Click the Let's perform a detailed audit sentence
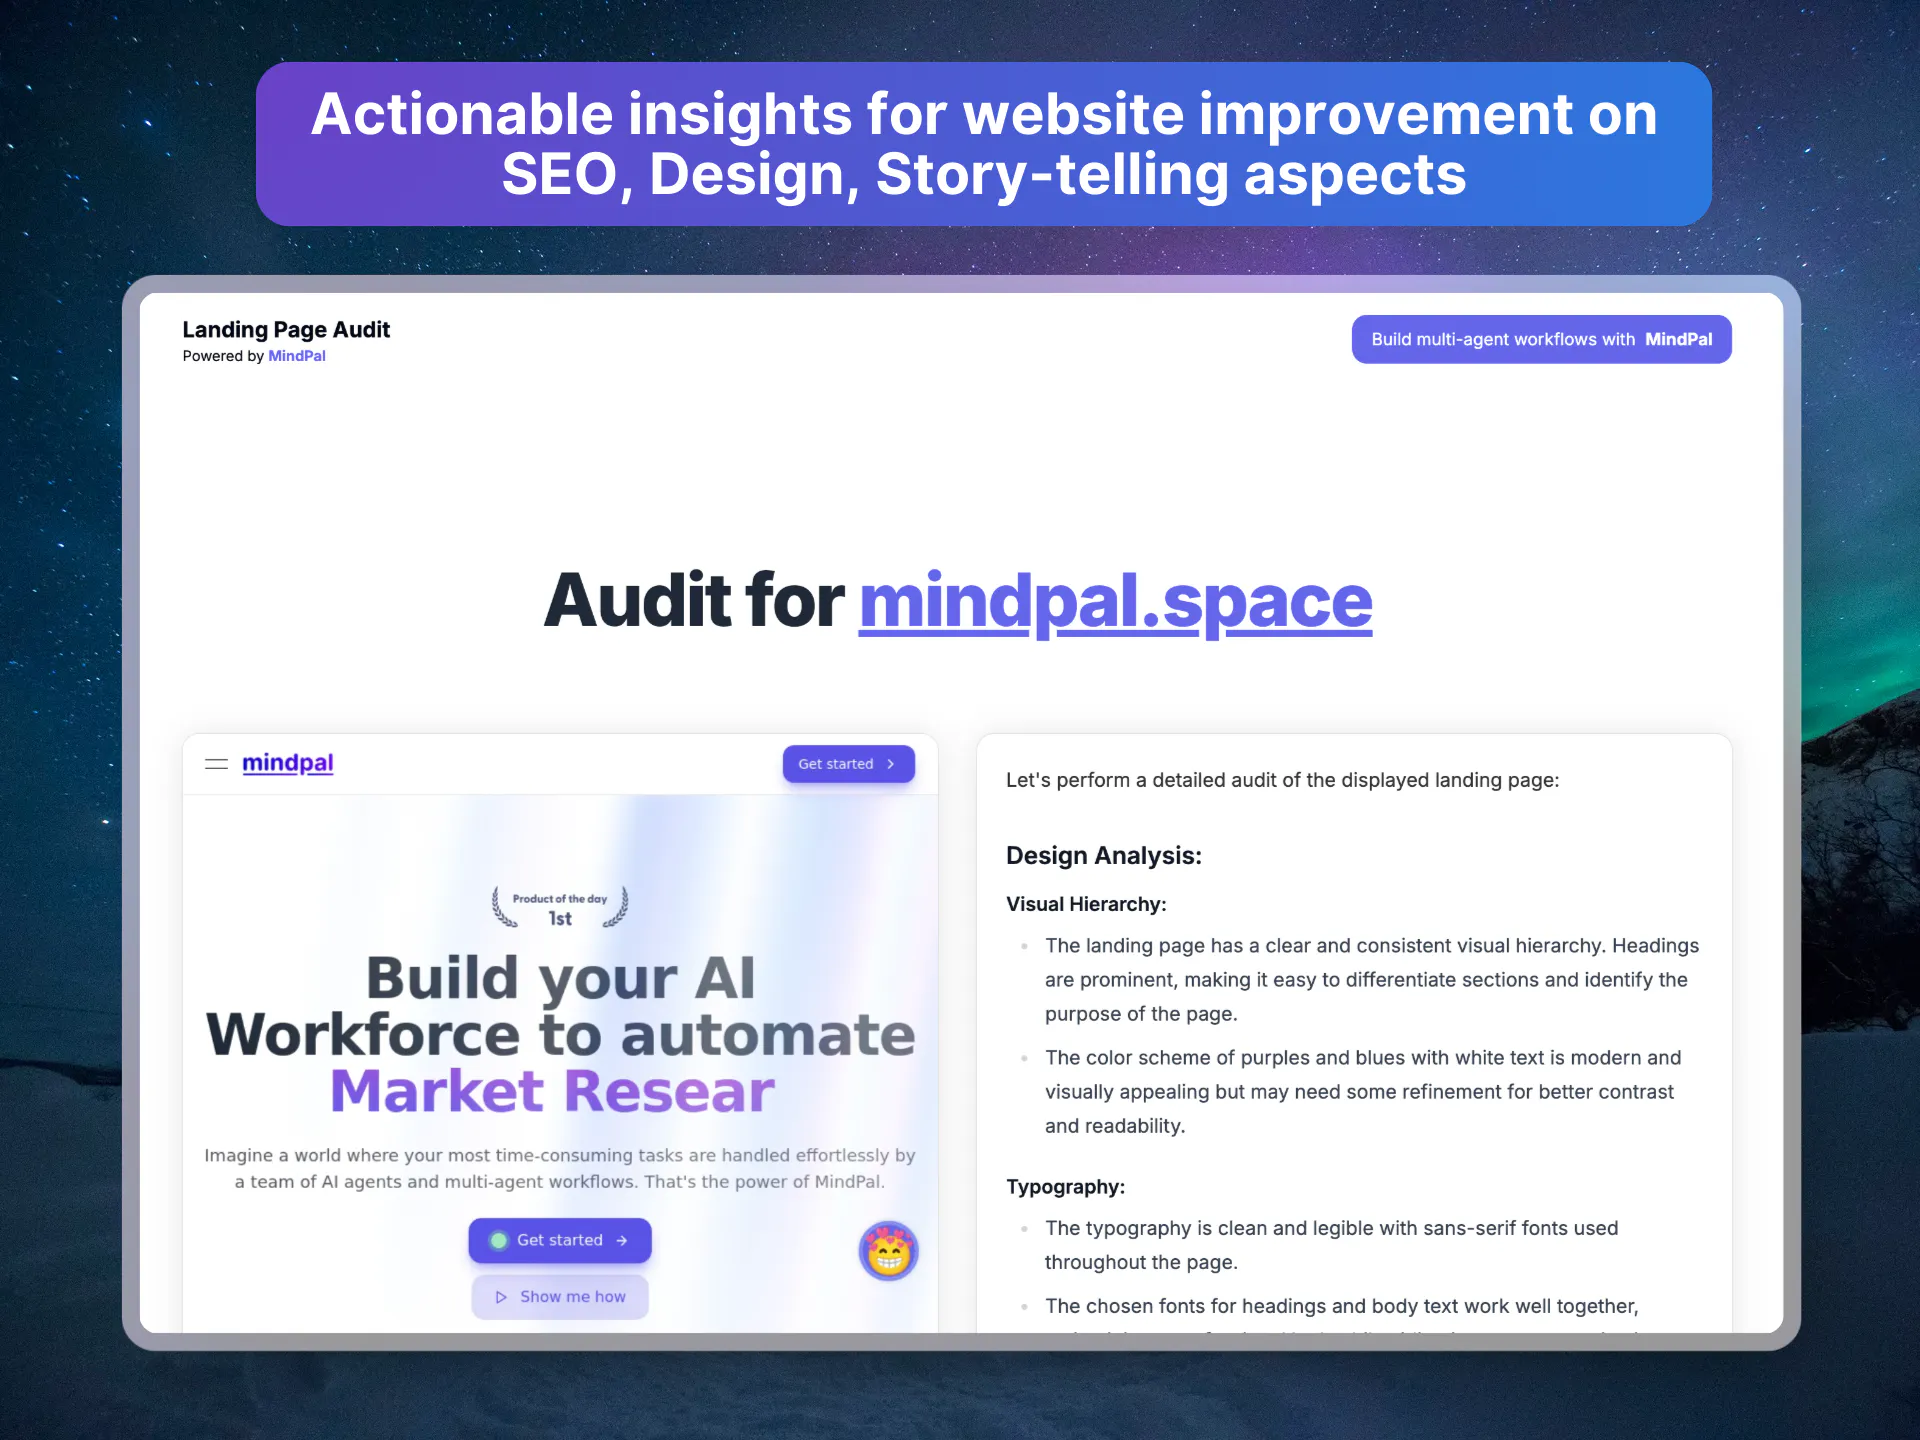This screenshot has width=1920, height=1440. click(1282, 780)
